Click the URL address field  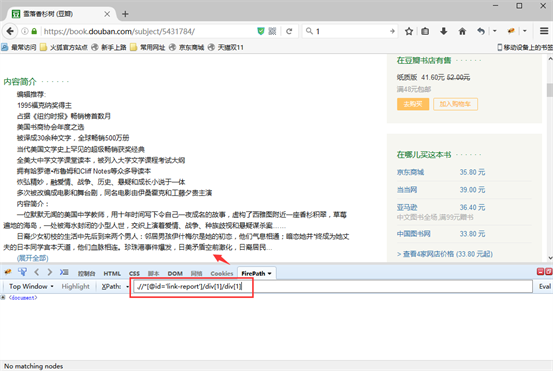click(148, 31)
